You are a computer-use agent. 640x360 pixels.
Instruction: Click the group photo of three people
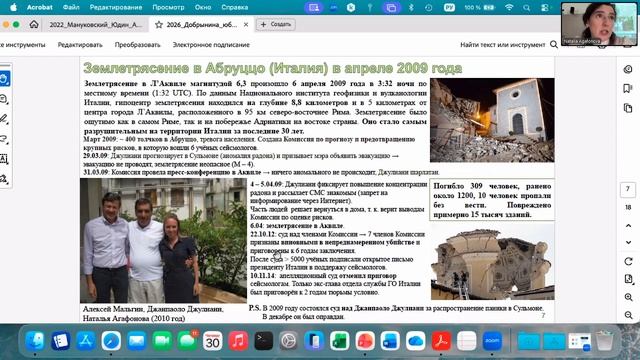pyautogui.click(x=163, y=240)
